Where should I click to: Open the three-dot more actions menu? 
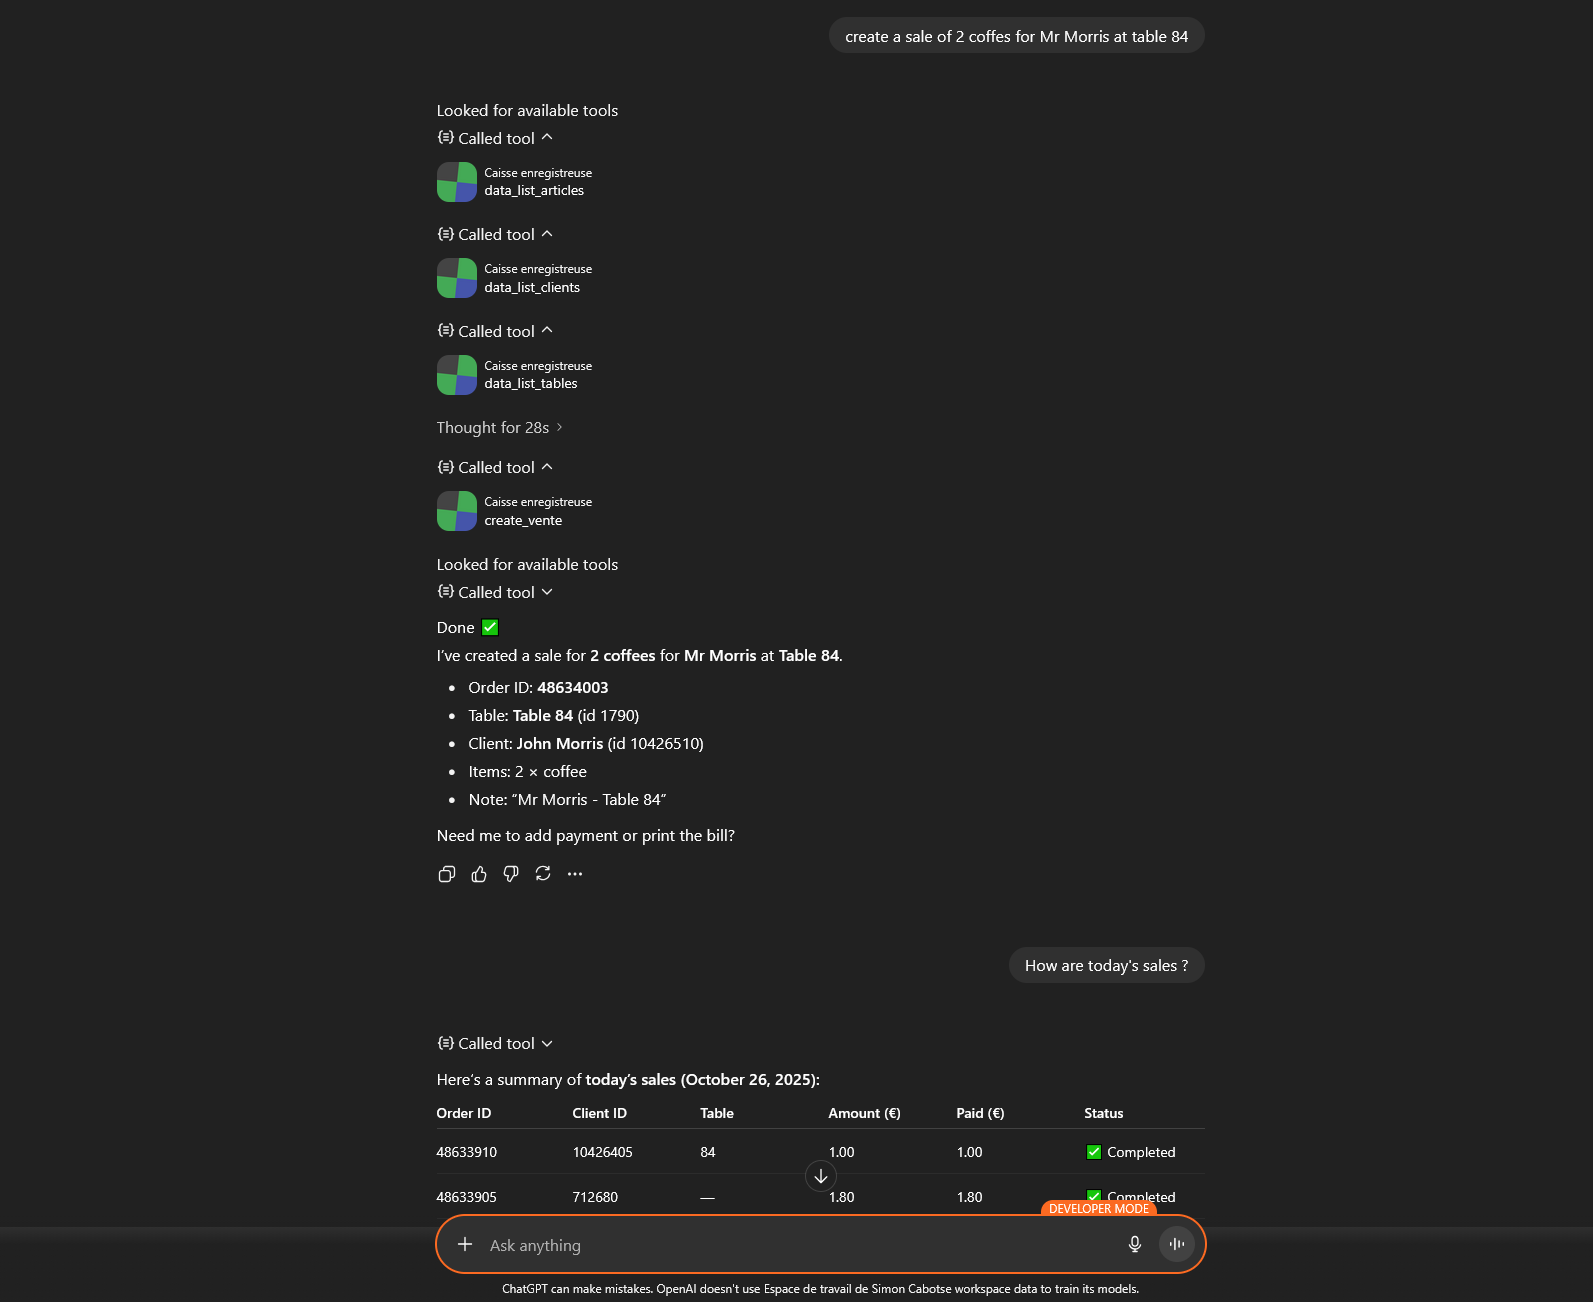click(575, 874)
